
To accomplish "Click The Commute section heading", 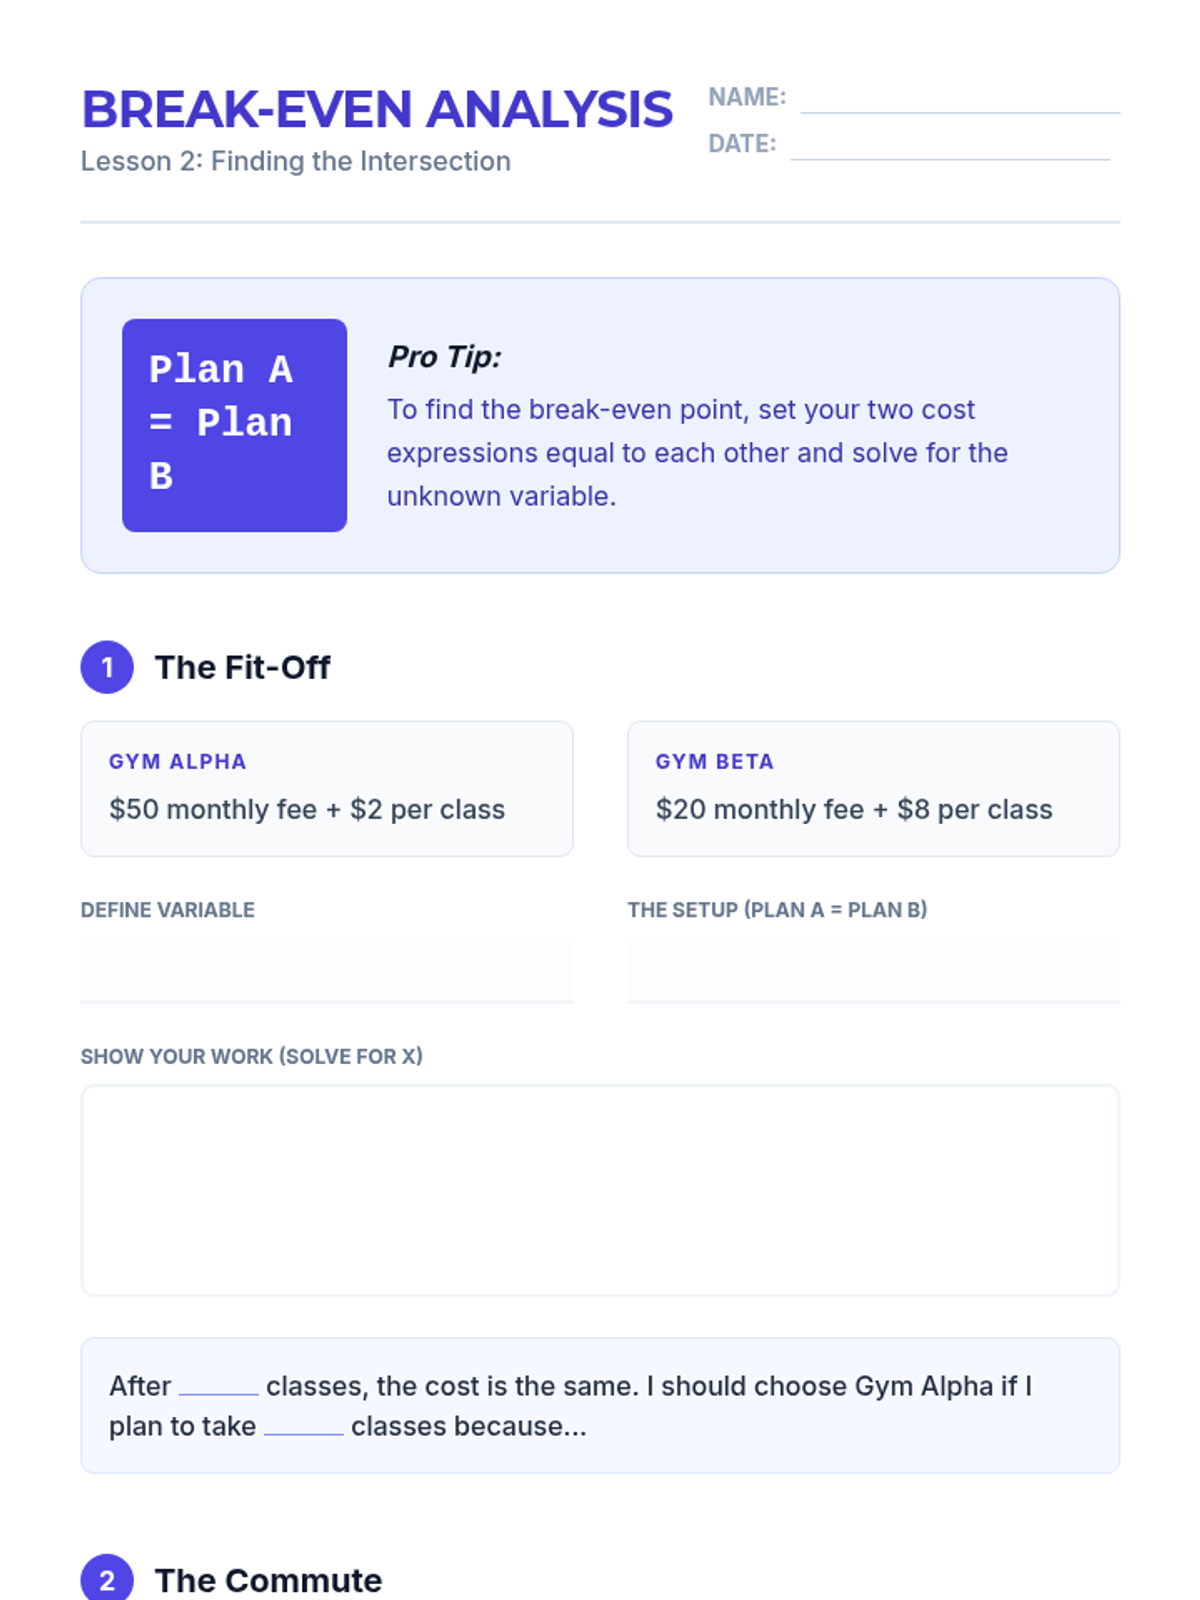I will click(268, 1580).
